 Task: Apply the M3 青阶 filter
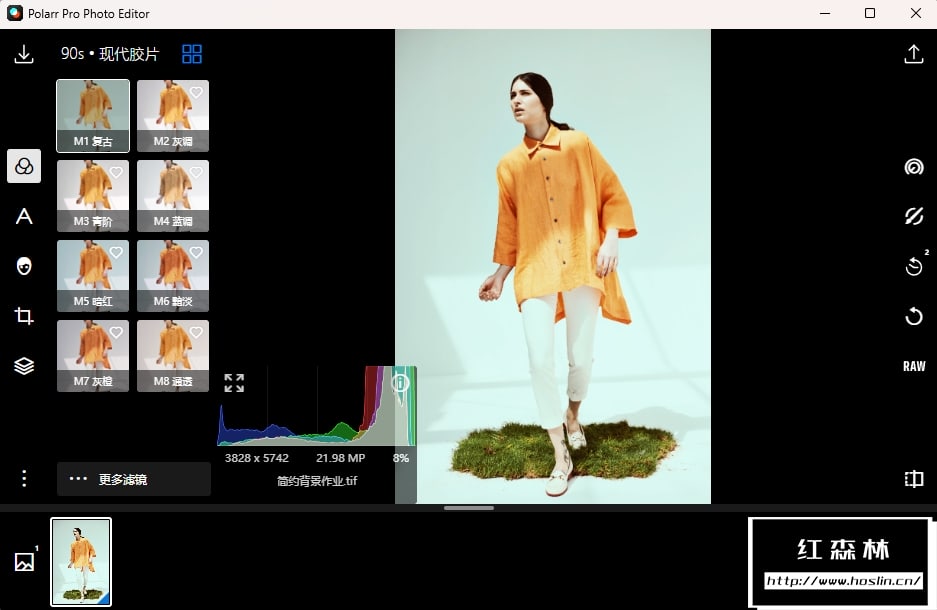coord(93,196)
